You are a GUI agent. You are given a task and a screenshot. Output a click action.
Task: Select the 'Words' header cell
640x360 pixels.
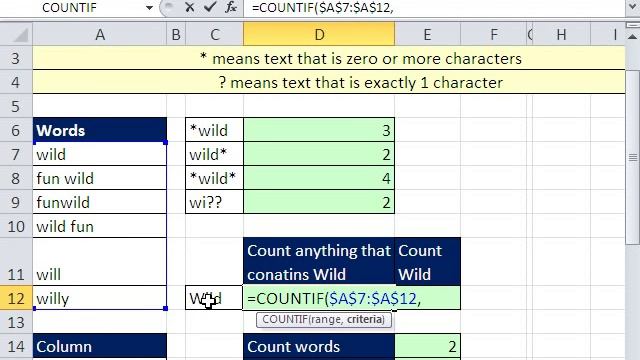(100, 130)
